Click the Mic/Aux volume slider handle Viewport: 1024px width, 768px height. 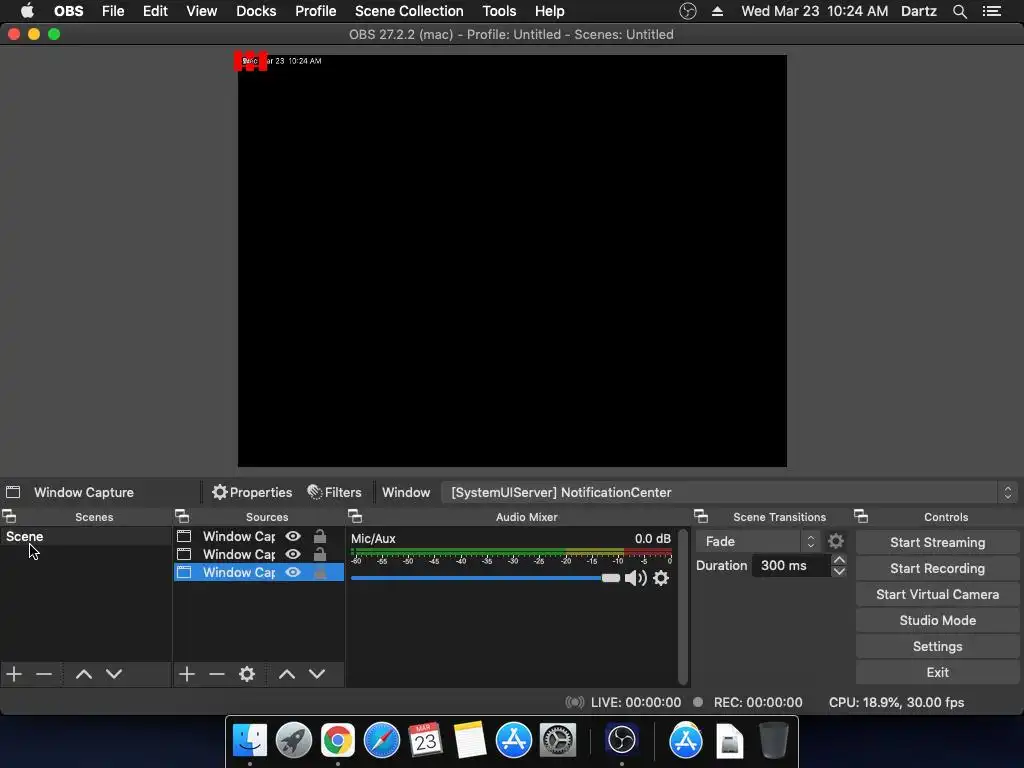(611, 578)
